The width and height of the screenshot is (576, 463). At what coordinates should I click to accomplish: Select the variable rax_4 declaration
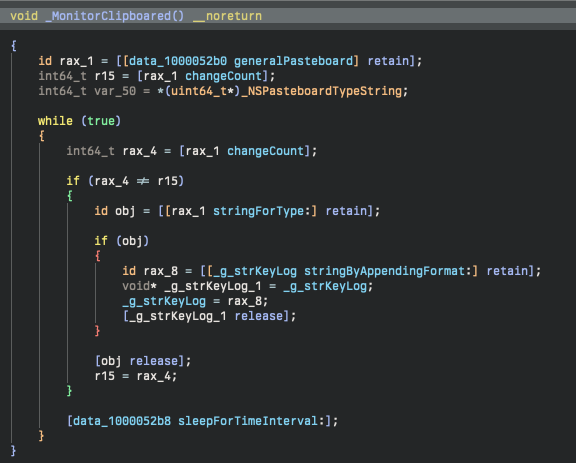click(140, 151)
